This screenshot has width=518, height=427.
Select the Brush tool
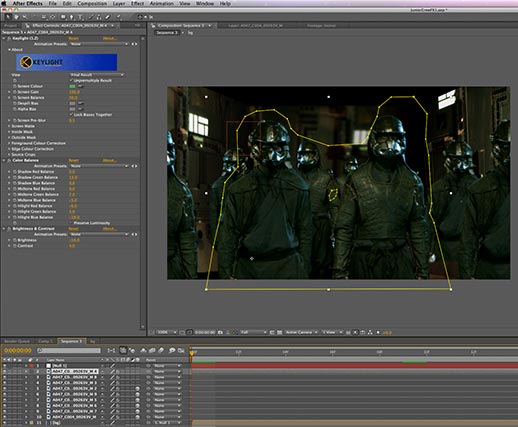click(91, 17)
